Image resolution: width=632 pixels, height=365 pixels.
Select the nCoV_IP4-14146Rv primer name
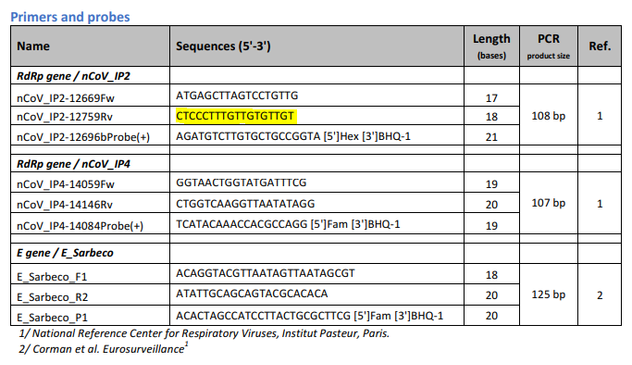click(x=64, y=205)
